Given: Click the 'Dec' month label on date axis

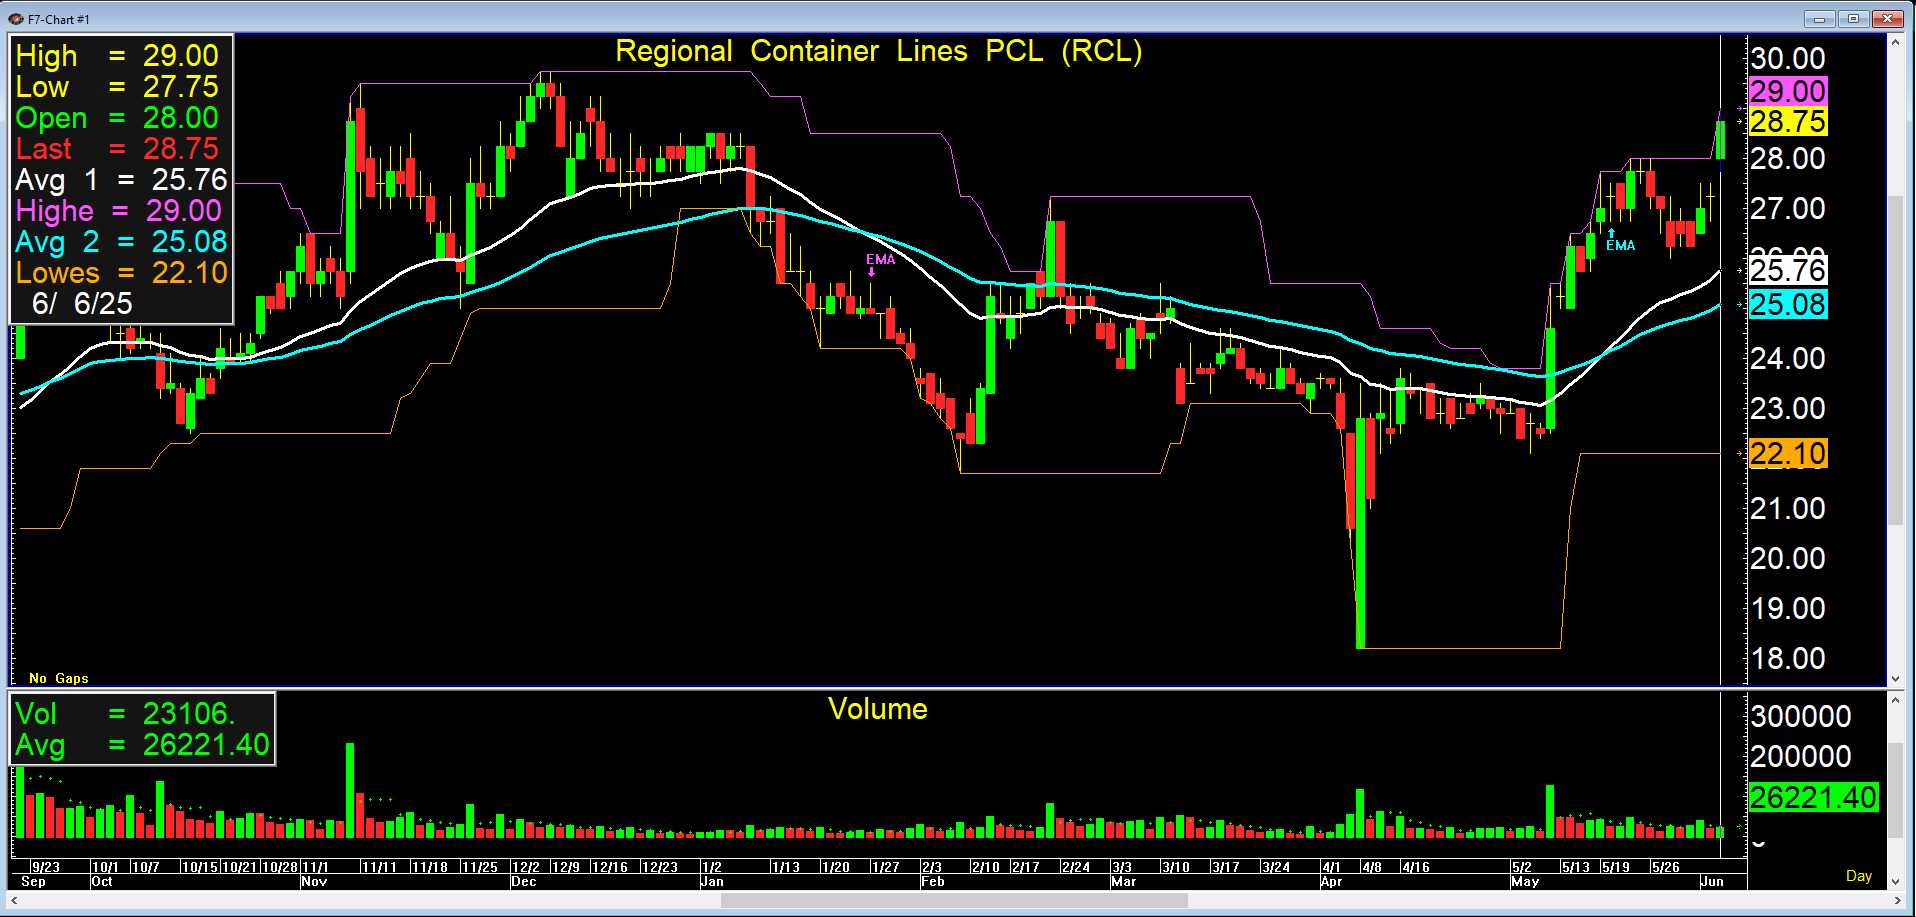Looking at the screenshot, I should (x=524, y=882).
